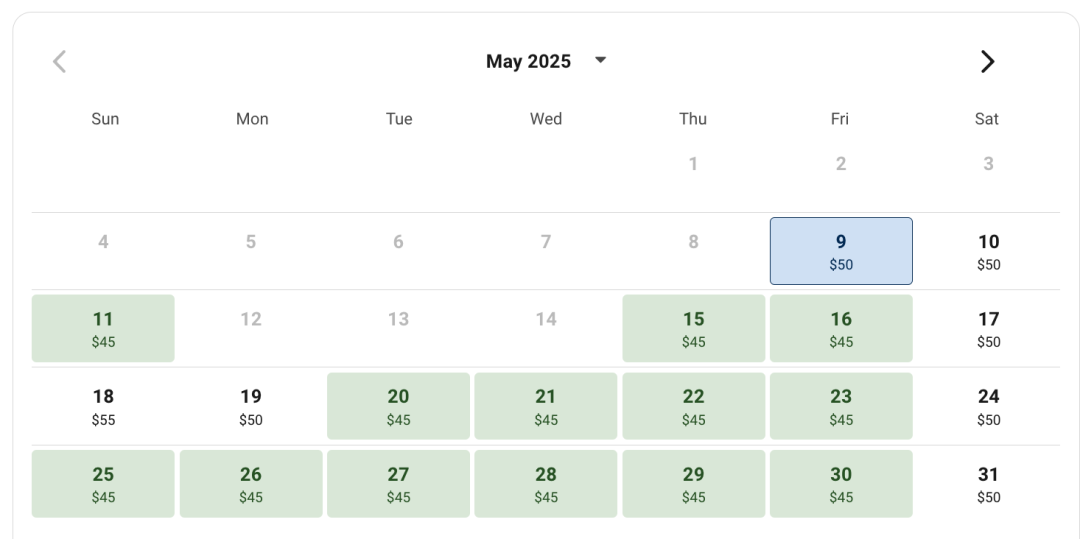
Task: Pick Saturday May 24 at $50
Action: click(x=988, y=406)
